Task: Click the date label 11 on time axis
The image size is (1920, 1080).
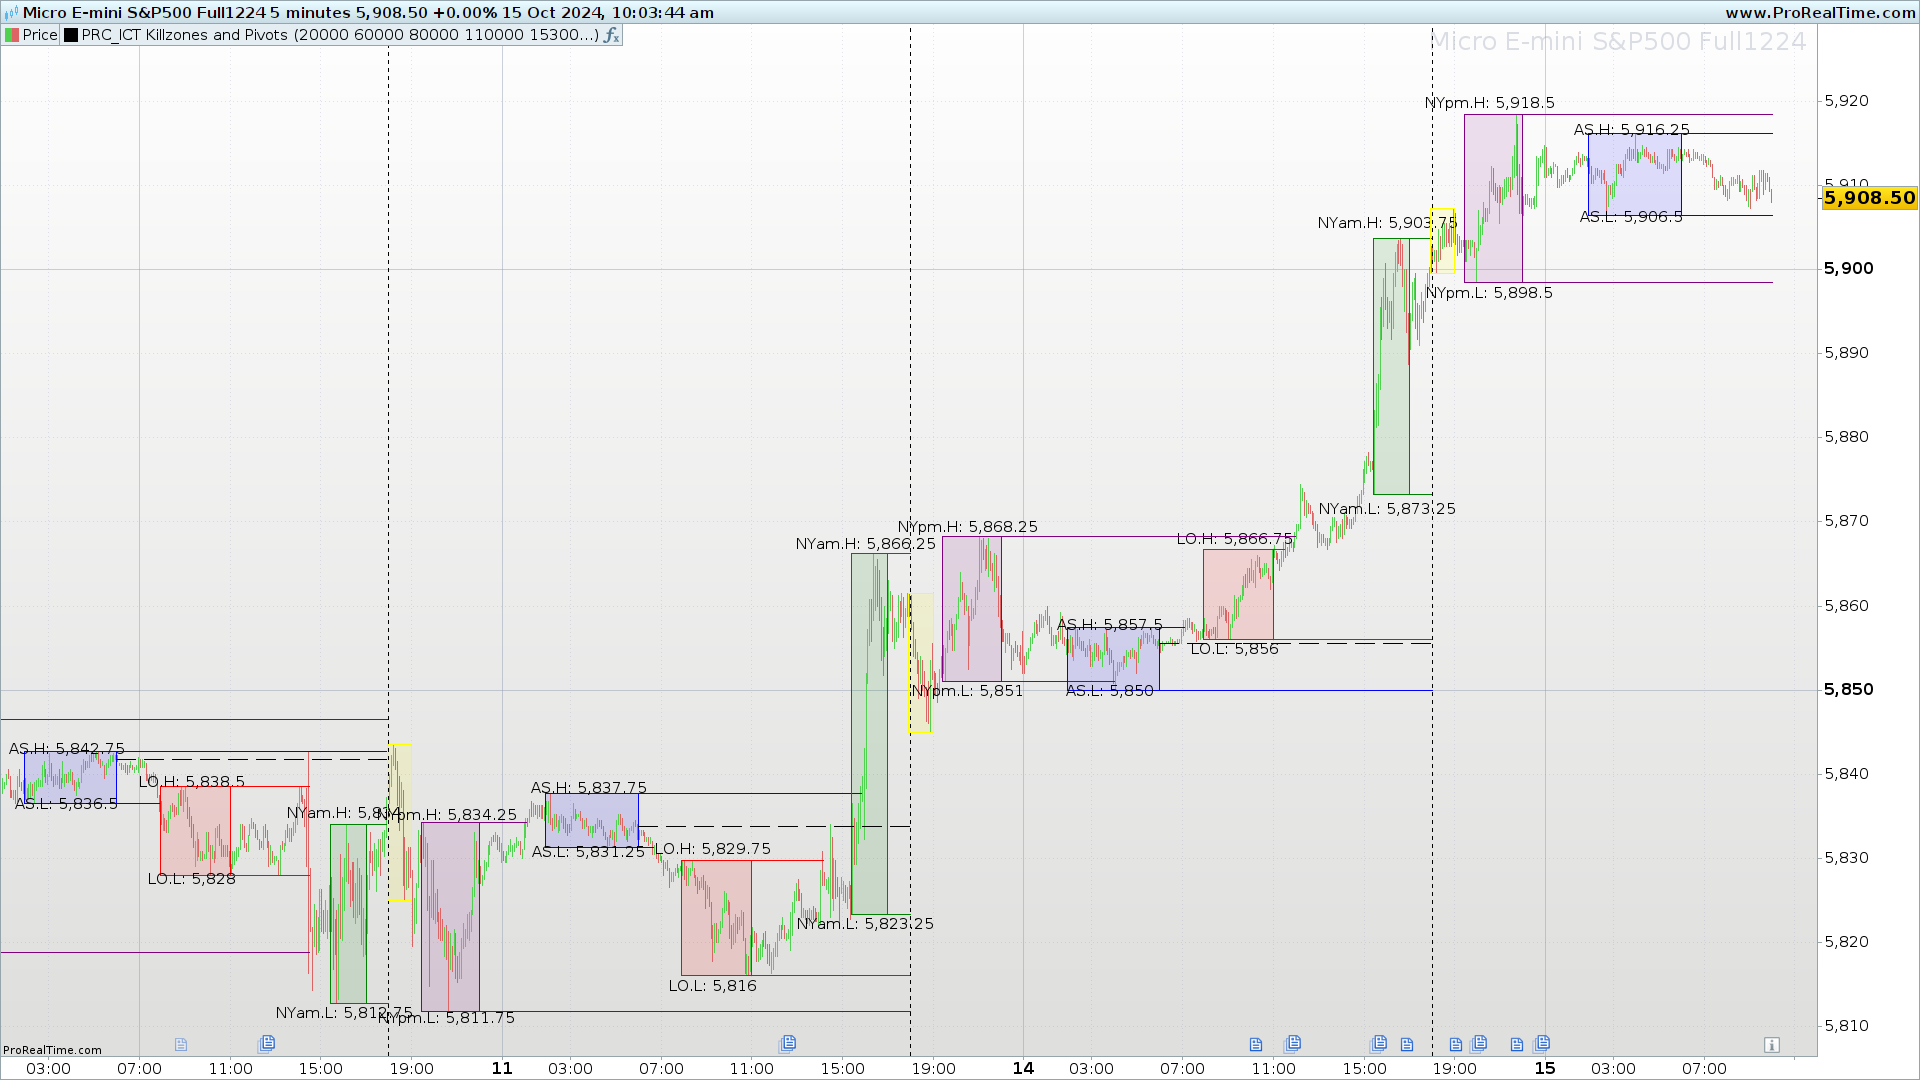Action: (502, 1068)
